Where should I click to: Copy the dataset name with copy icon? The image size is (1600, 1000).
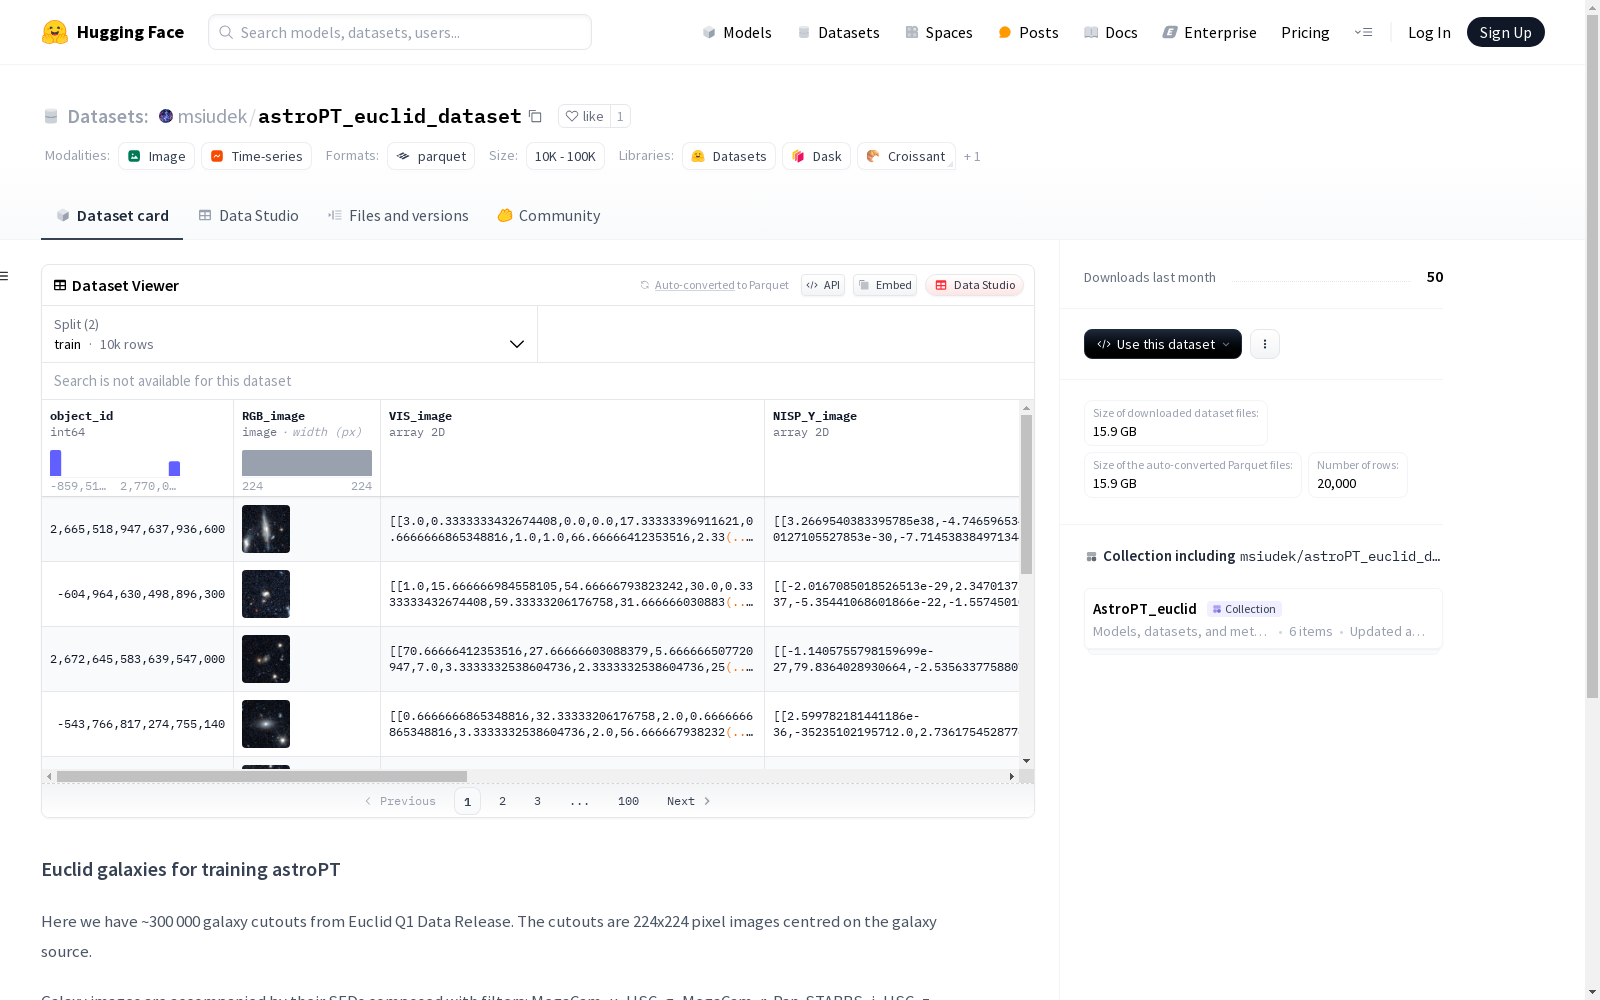(535, 116)
